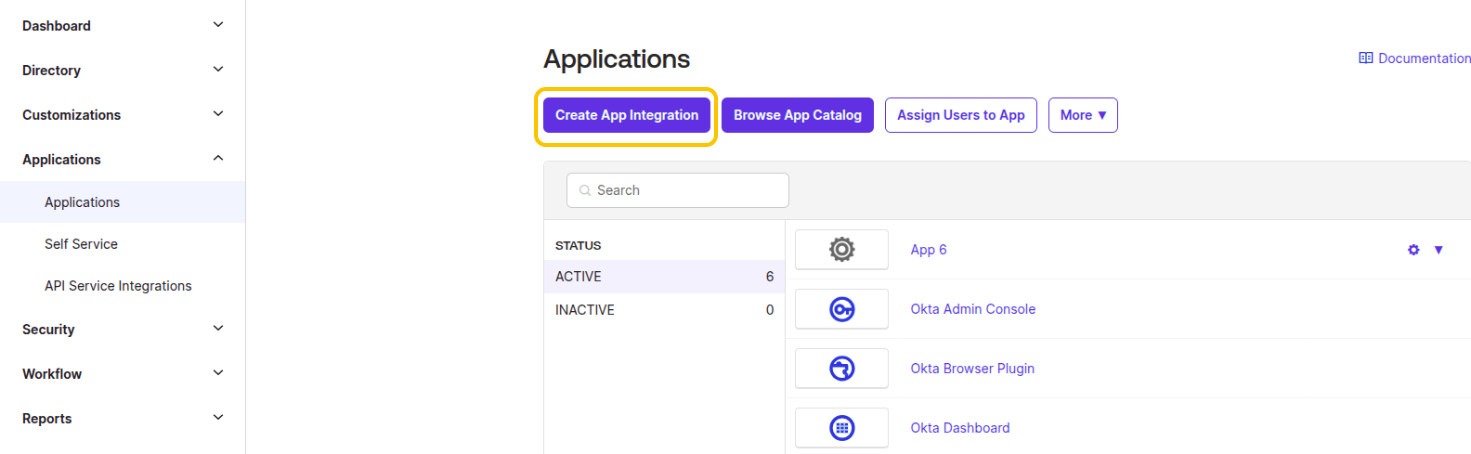Open the App 6 settings gear icon
This screenshot has height=454, width=1471.
click(x=1413, y=250)
